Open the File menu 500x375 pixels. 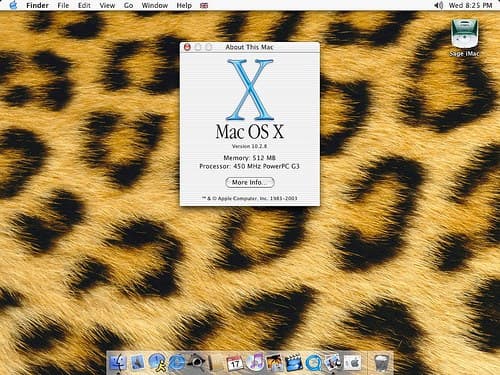tap(63, 5)
